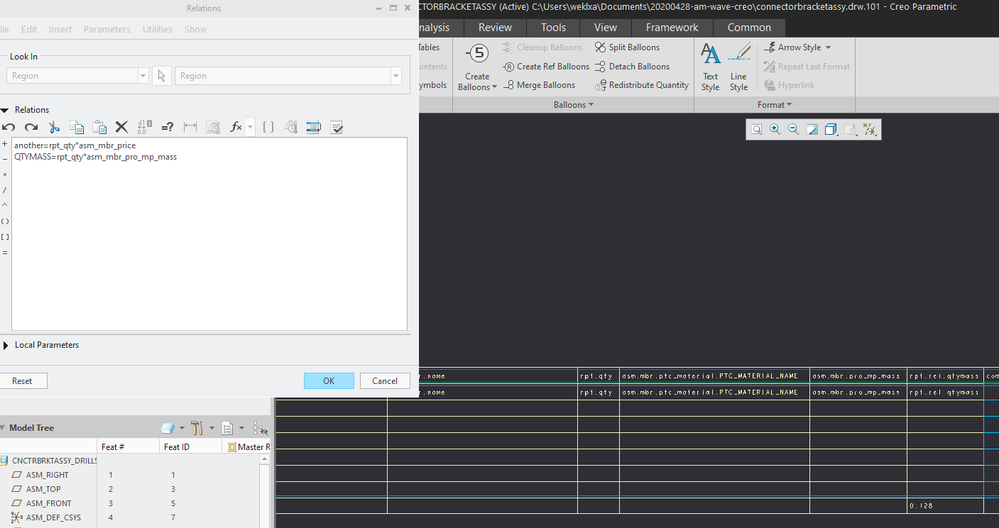Switch to the Review ribbon tab

[x=495, y=27]
